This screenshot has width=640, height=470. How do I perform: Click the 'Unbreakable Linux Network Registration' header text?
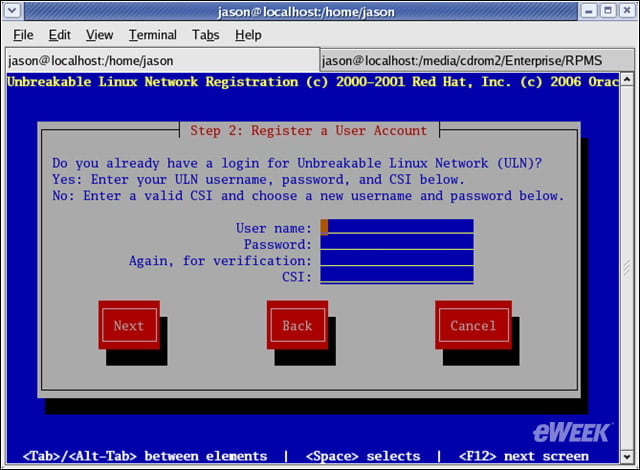[x=153, y=82]
